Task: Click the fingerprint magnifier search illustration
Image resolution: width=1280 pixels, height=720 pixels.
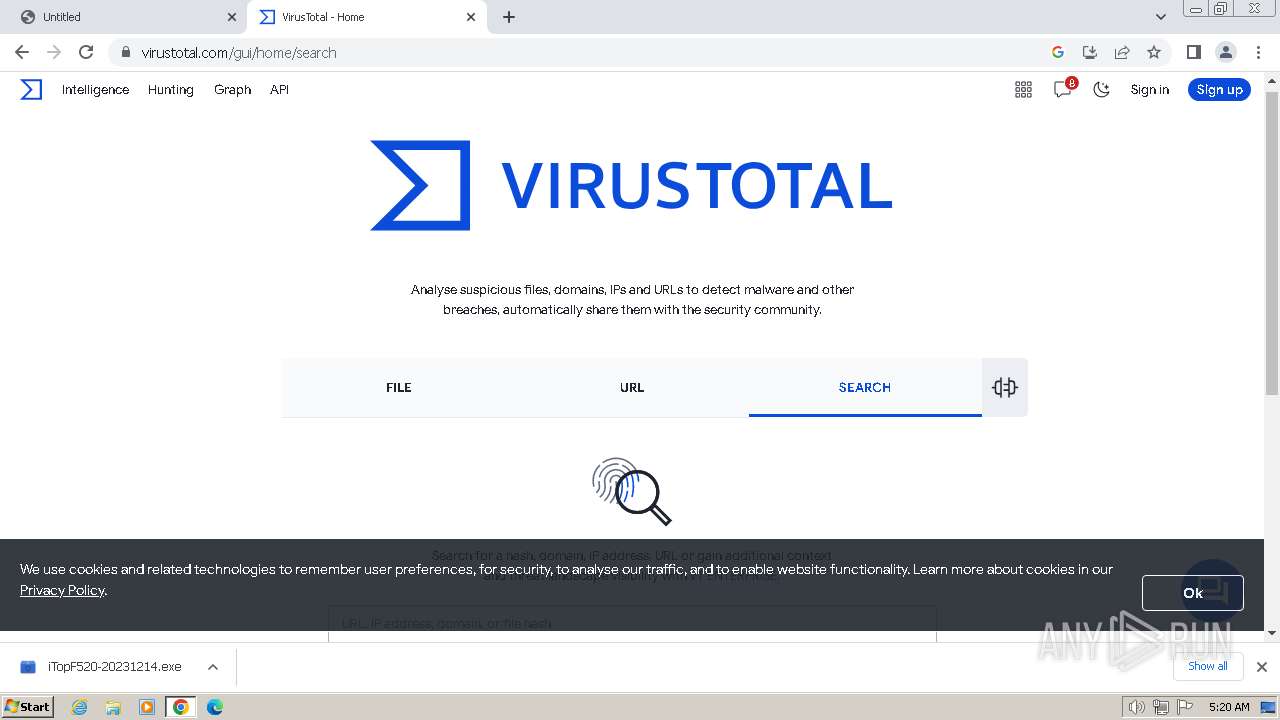Action: (631, 491)
